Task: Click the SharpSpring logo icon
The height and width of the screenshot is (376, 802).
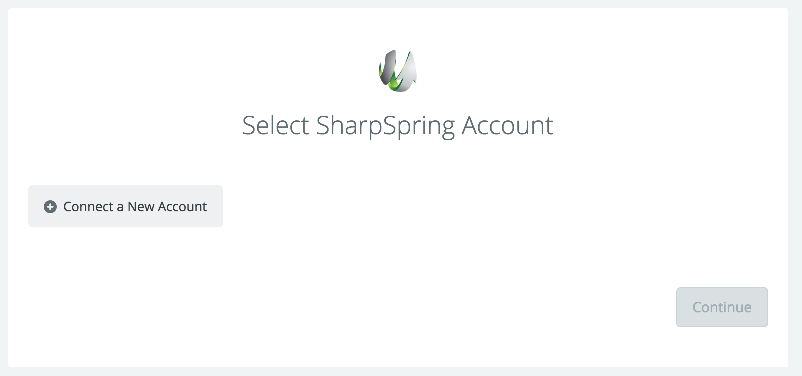Action: click(x=397, y=71)
